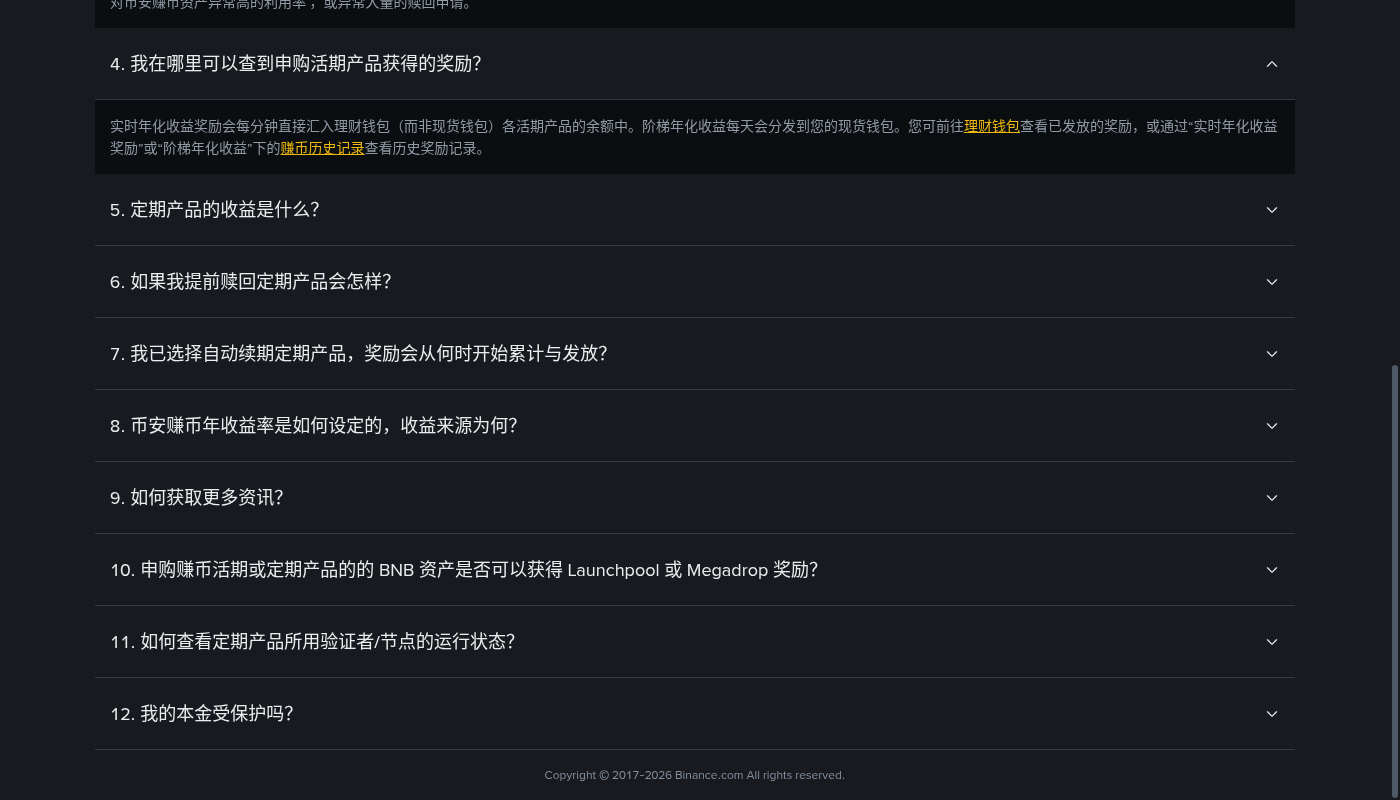Expand question 8 about 币安赚币年收益率
This screenshot has width=1400, height=800.
tap(694, 426)
